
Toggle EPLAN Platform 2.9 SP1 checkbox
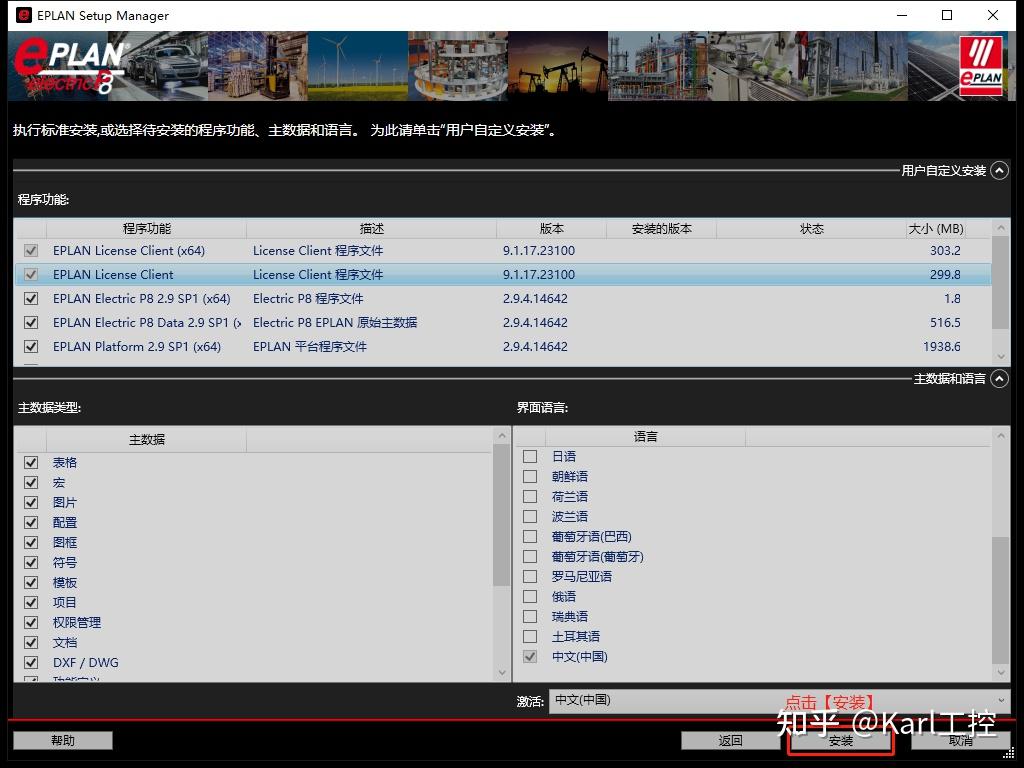pos(31,347)
